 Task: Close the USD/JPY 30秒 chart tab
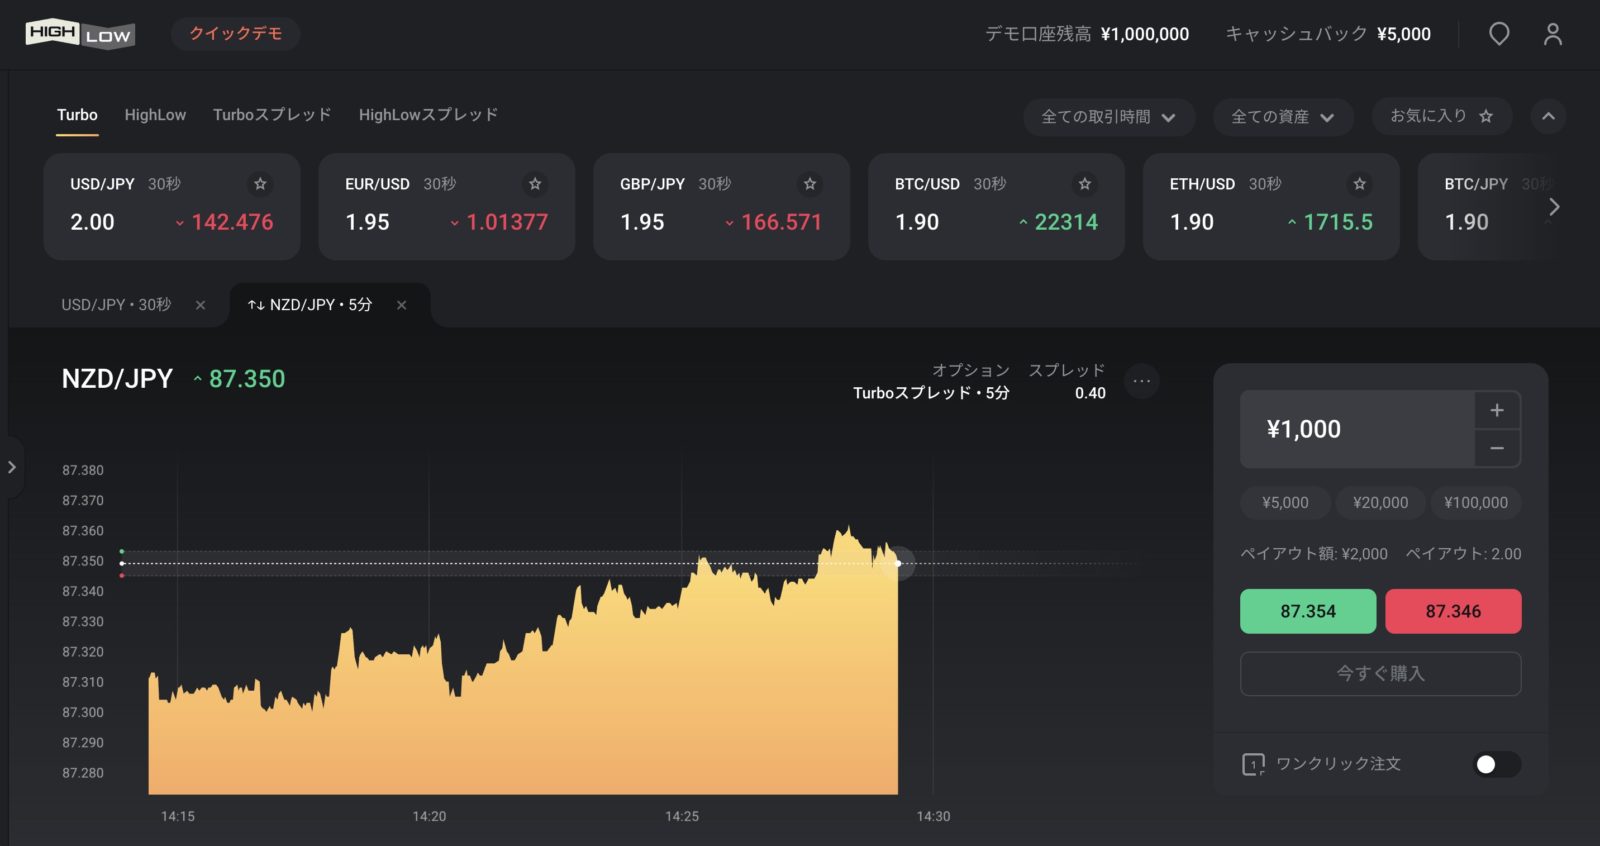pos(200,305)
